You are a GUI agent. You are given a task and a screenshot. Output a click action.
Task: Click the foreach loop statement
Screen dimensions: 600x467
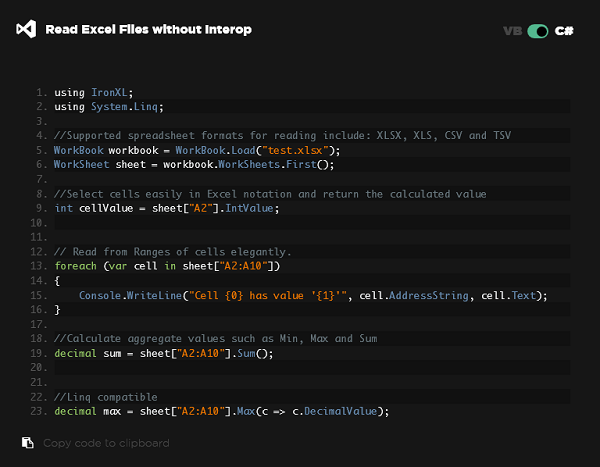coord(170,266)
